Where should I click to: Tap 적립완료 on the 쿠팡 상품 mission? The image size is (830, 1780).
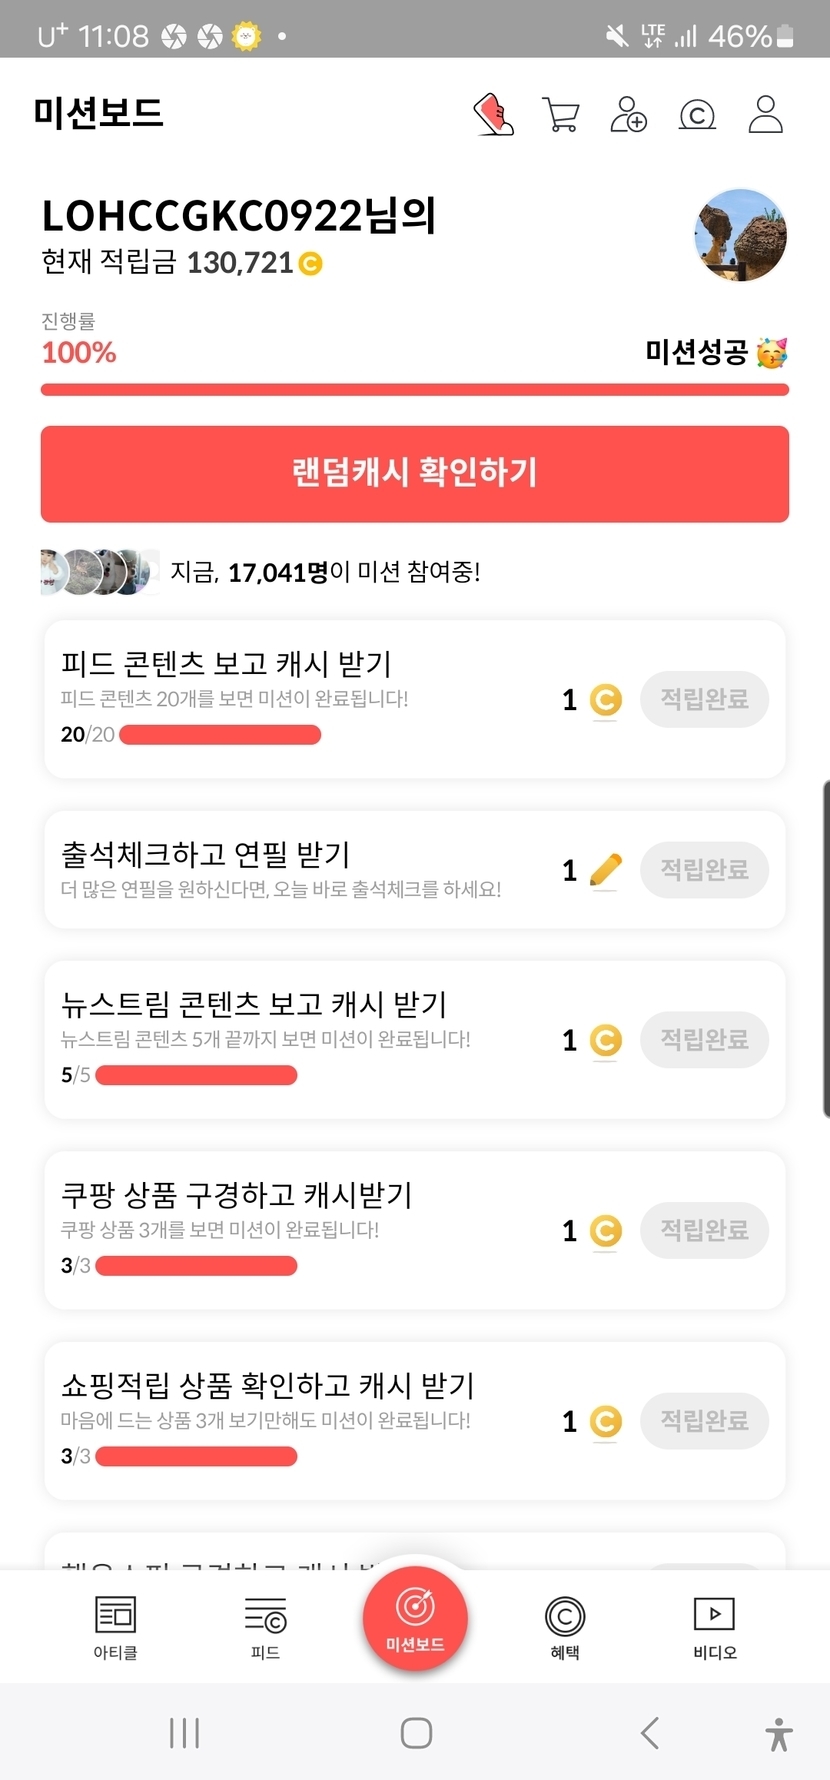pos(704,1230)
